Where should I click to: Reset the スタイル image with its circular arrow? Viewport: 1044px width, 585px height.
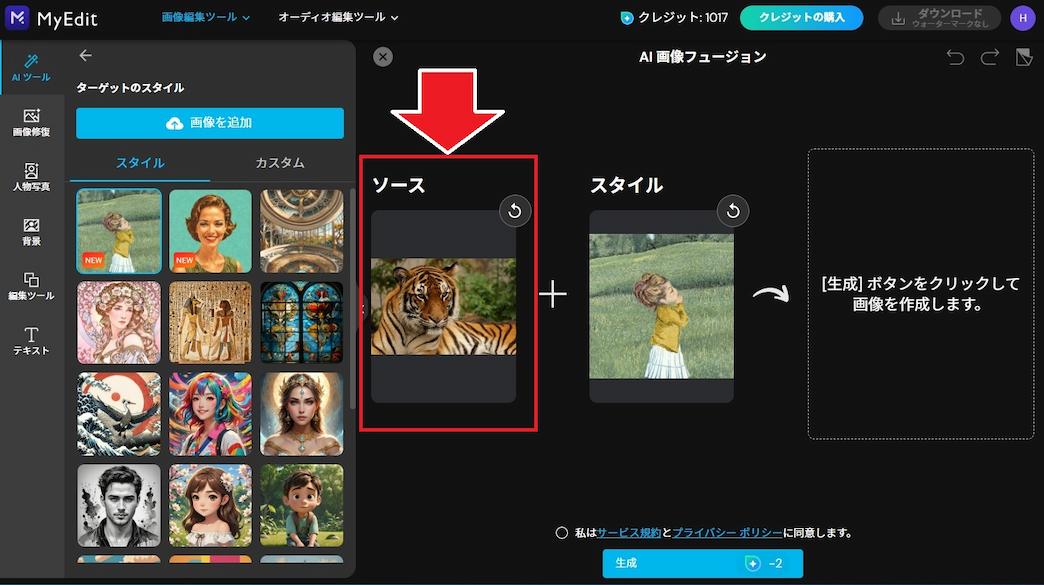pyautogui.click(x=733, y=211)
